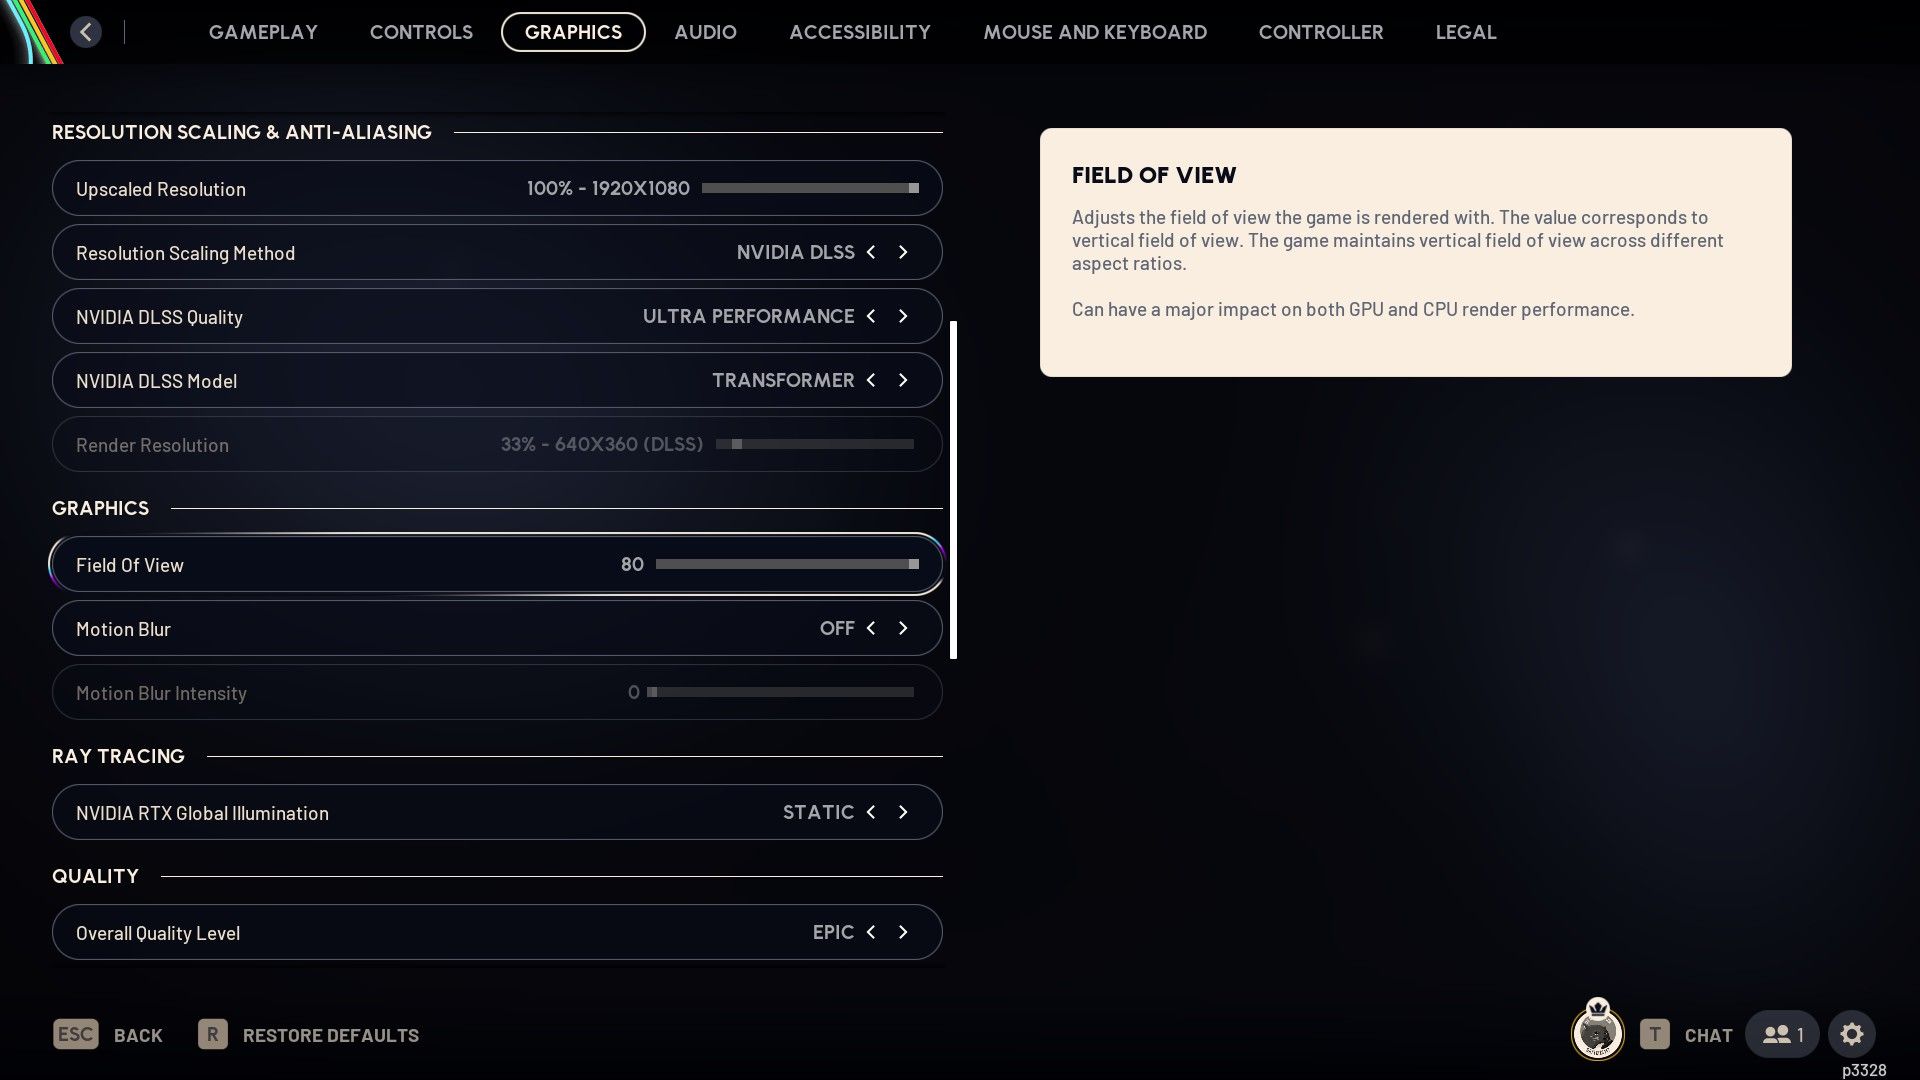Click the settings list vertical scrollbar
The width and height of the screenshot is (1920, 1080).
coord(953,490)
